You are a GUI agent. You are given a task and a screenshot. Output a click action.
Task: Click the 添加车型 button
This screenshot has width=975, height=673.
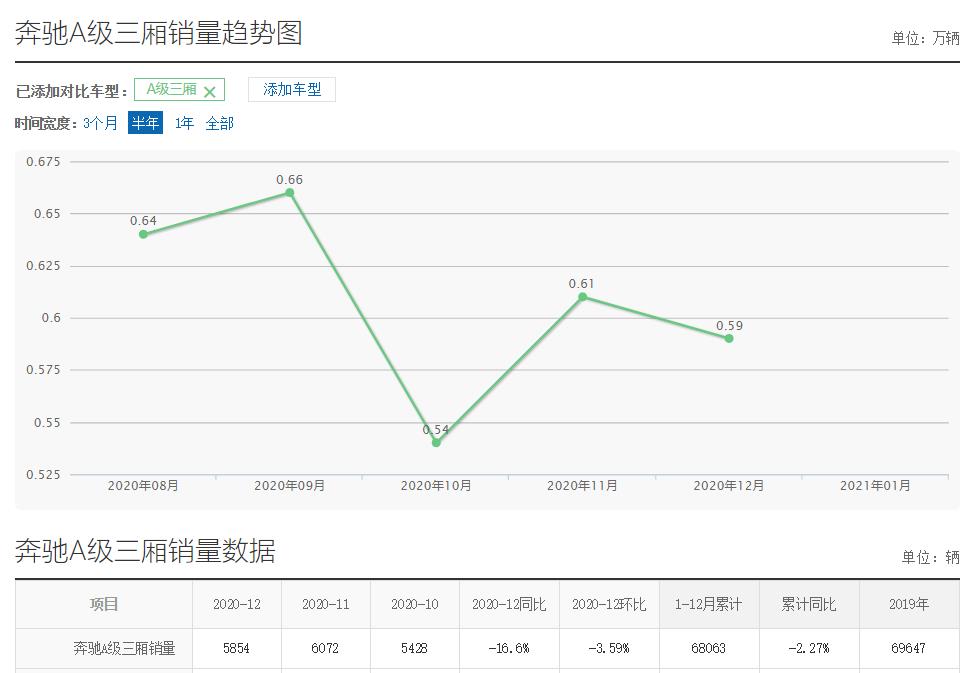pos(292,90)
